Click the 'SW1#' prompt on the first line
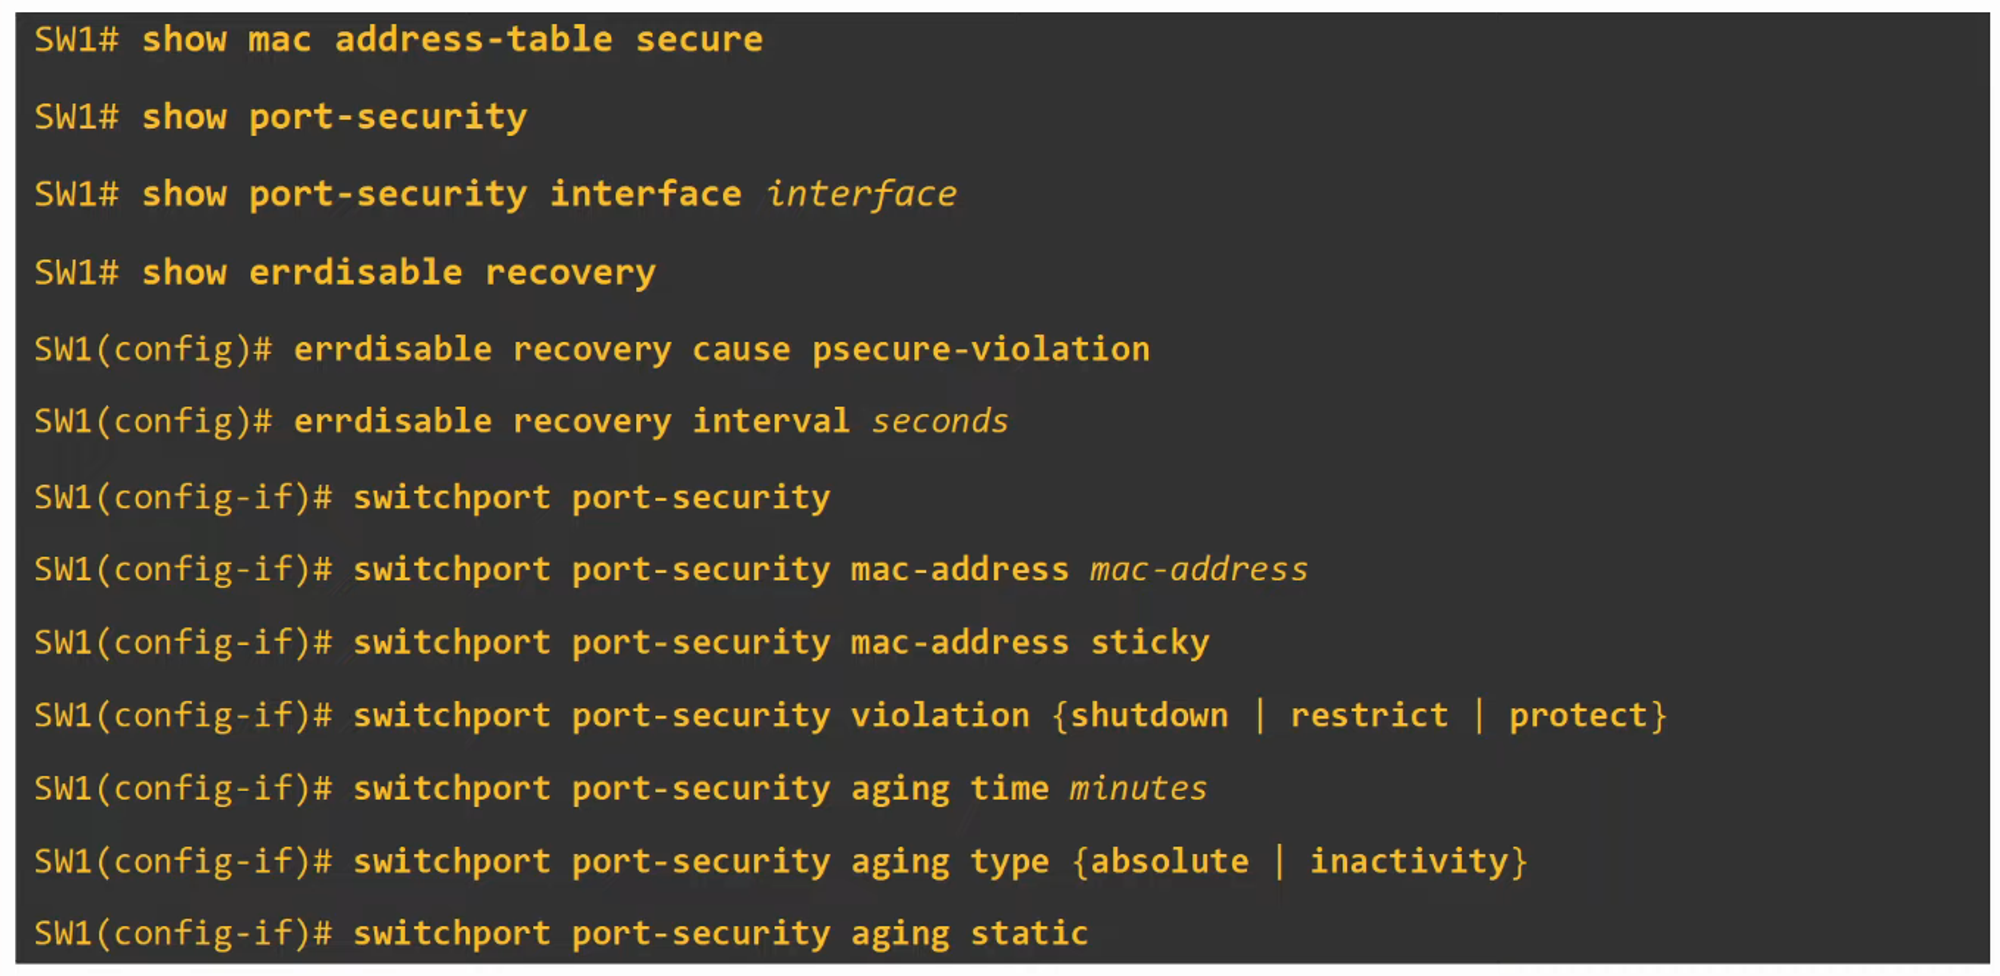2000x976 pixels. point(76,40)
